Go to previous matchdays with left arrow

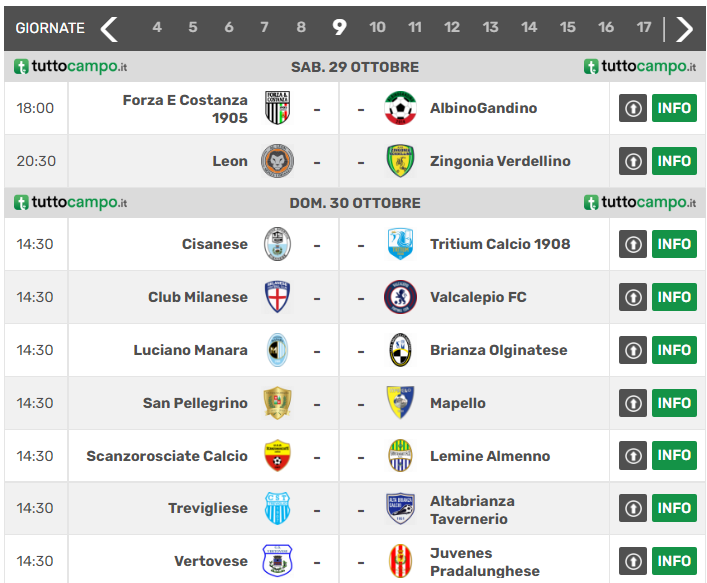109,28
